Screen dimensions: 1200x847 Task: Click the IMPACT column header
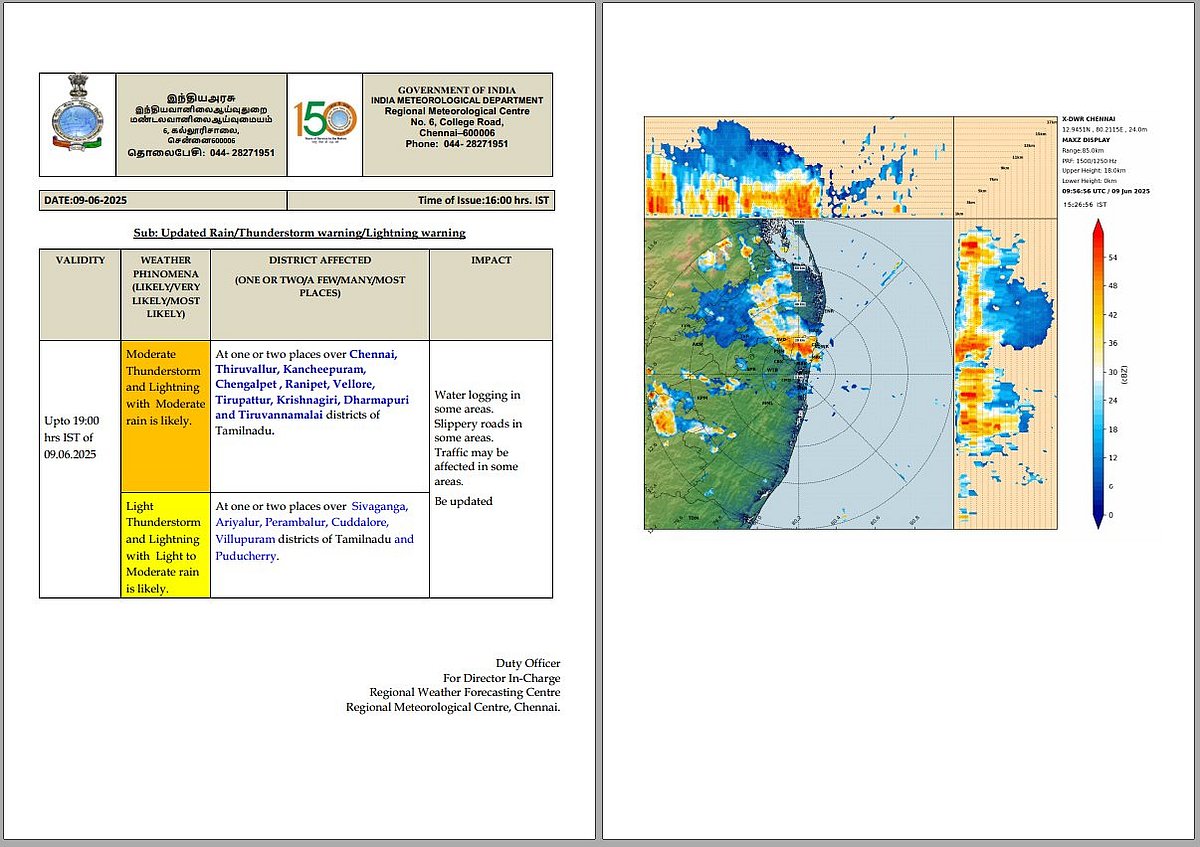tap(491, 260)
